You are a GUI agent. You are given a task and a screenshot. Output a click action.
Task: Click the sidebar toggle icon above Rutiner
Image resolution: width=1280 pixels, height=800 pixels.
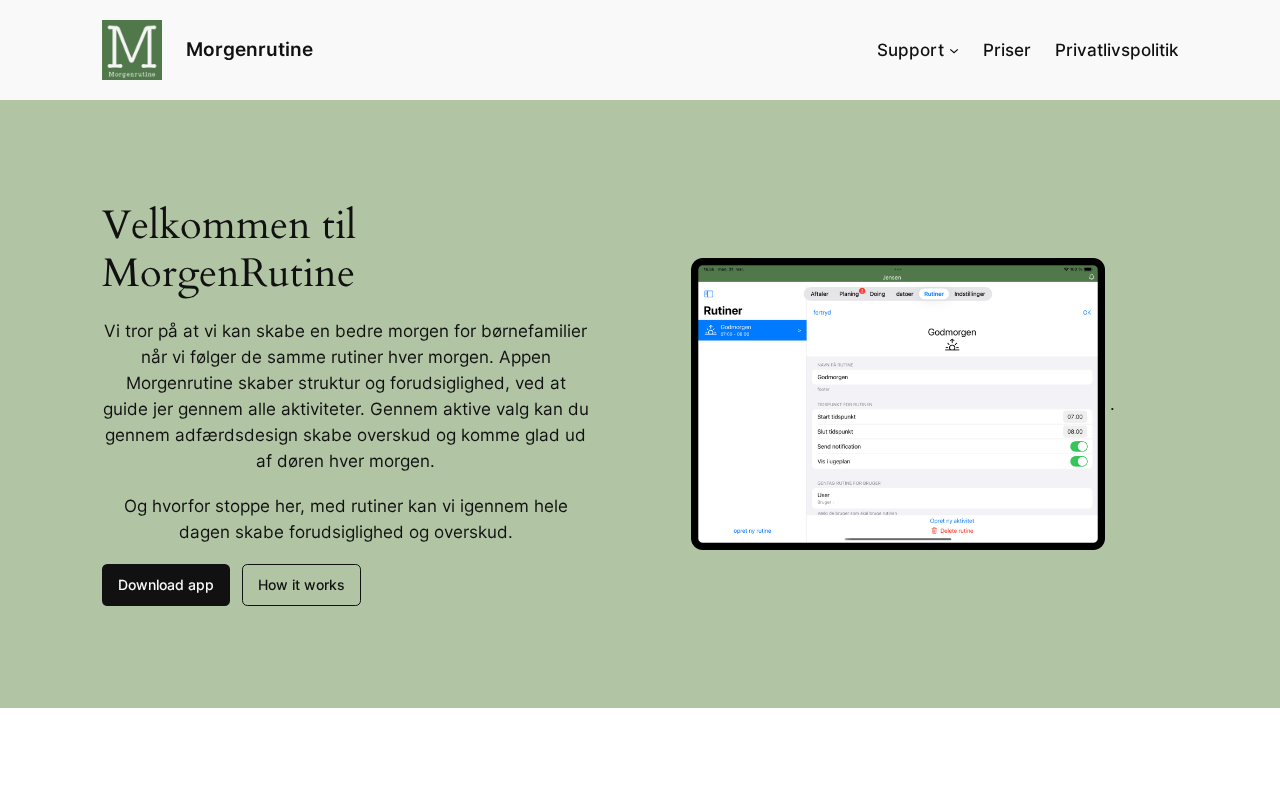(x=709, y=294)
